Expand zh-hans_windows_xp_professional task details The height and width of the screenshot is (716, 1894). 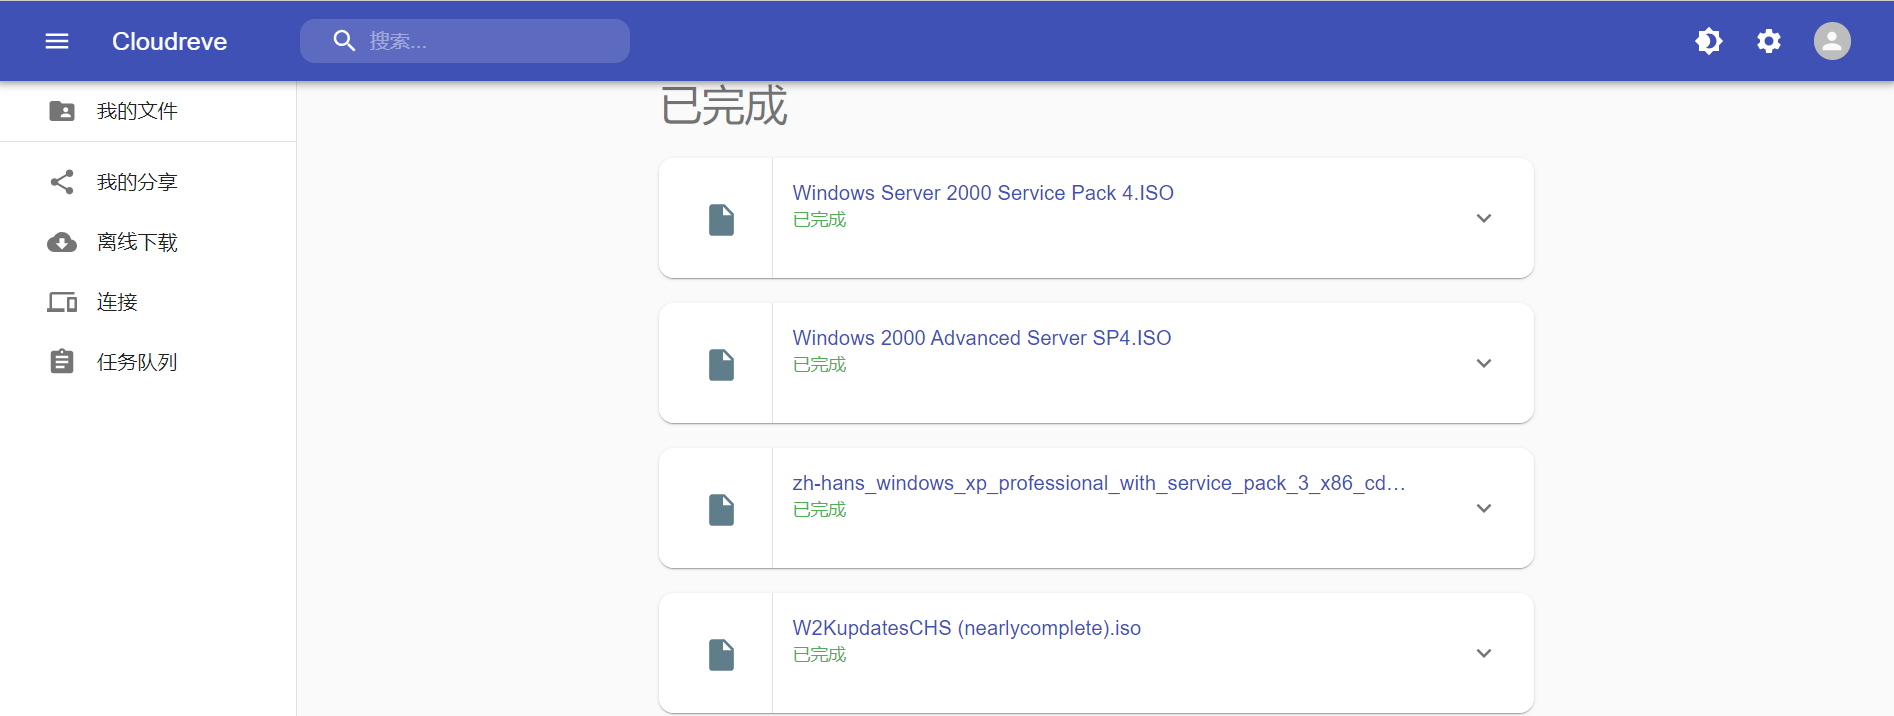(1484, 508)
